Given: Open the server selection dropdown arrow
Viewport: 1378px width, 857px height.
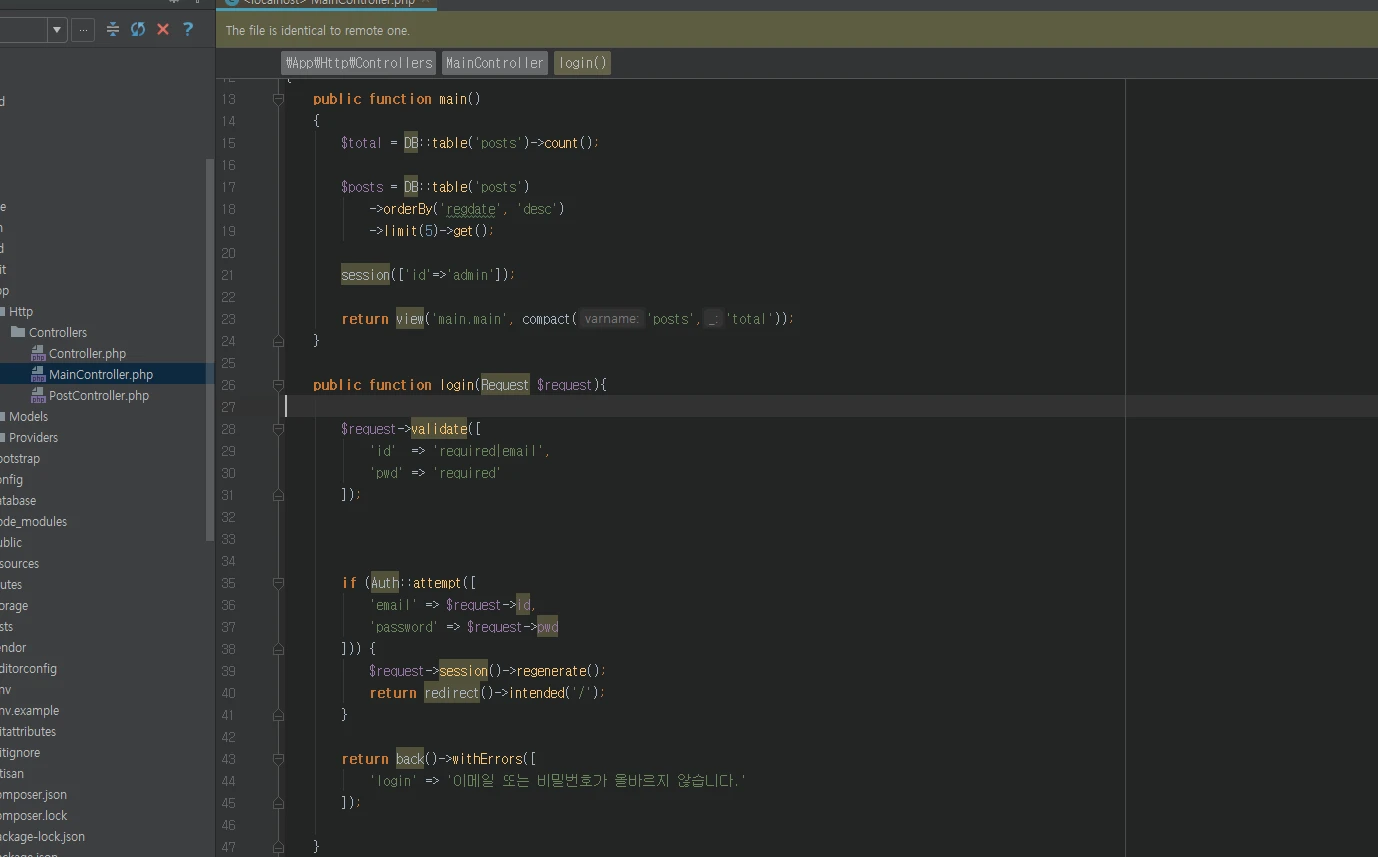Looking at the screenshot, I should [x=57, y=30].
